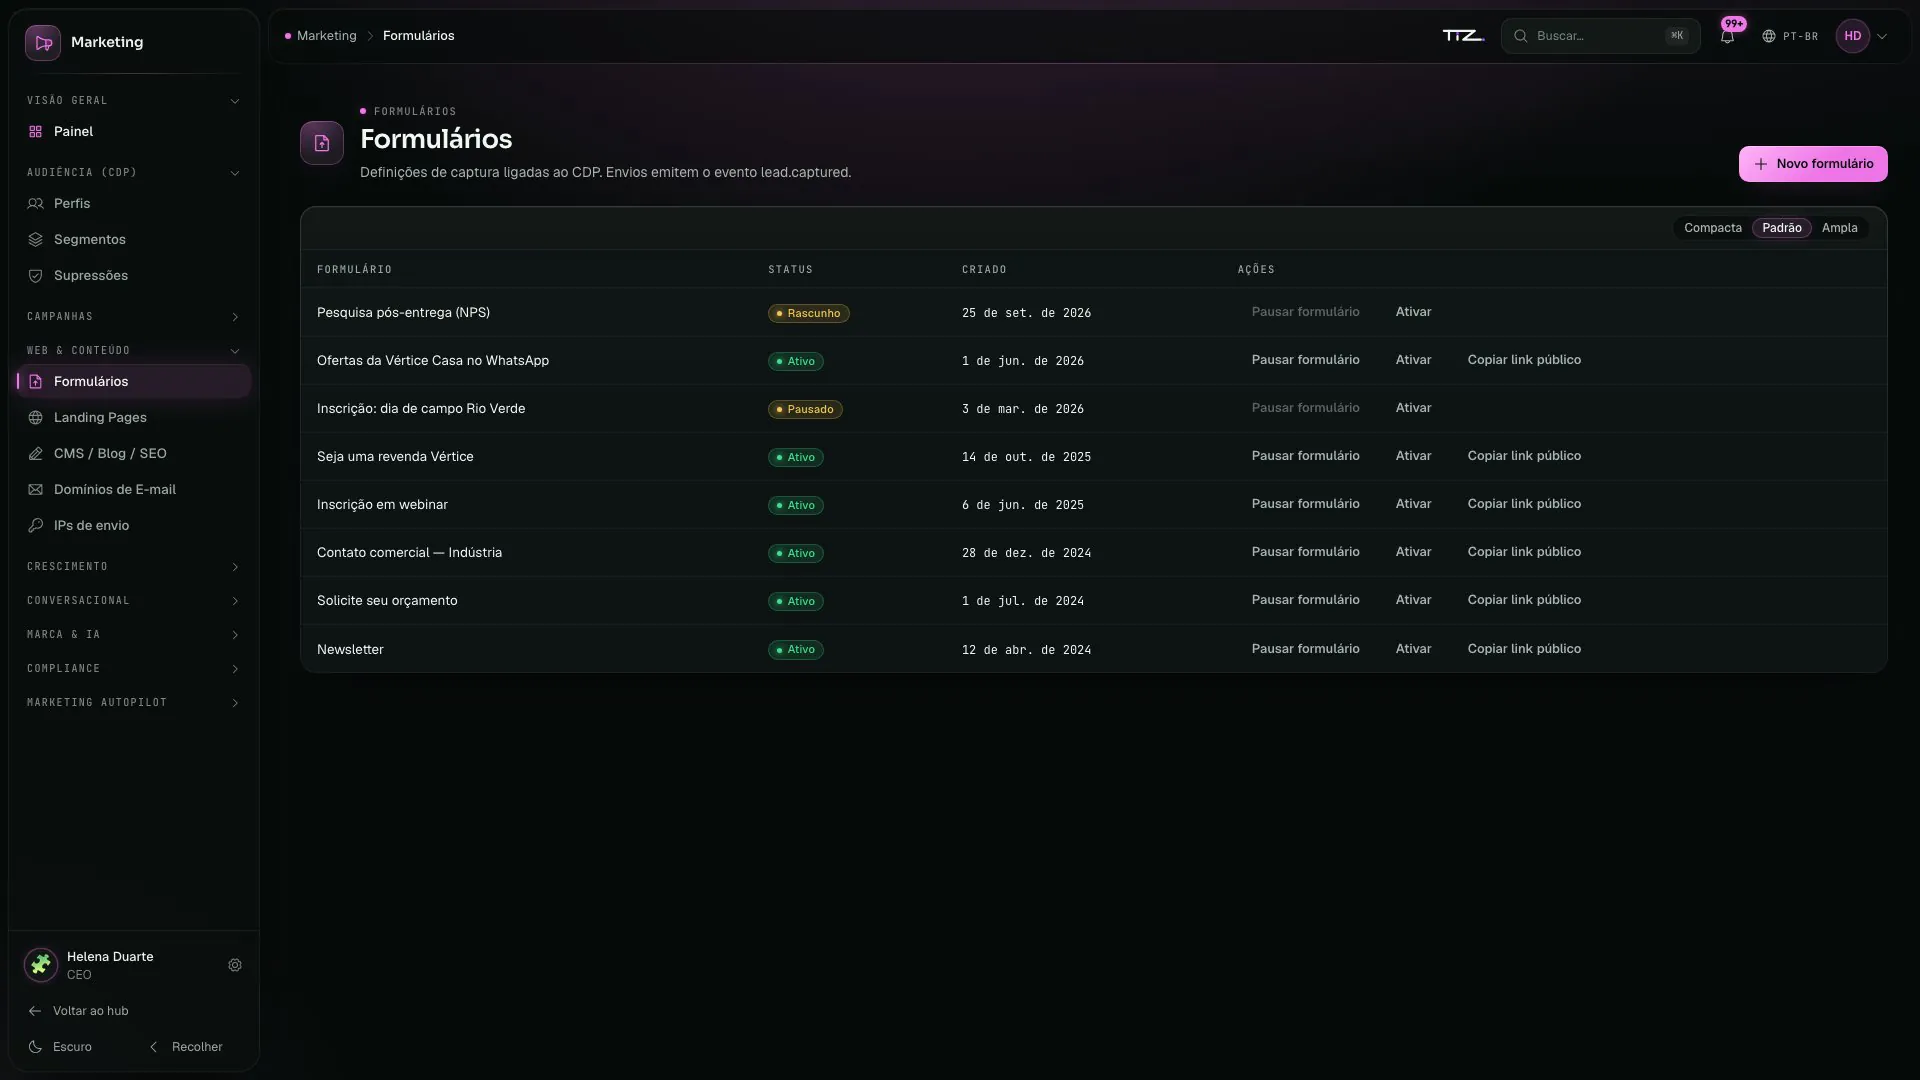Copy public link for Newsletter form
Image resolution: width=1920 pixels, height=1080 pixels.
(1524, 649)
